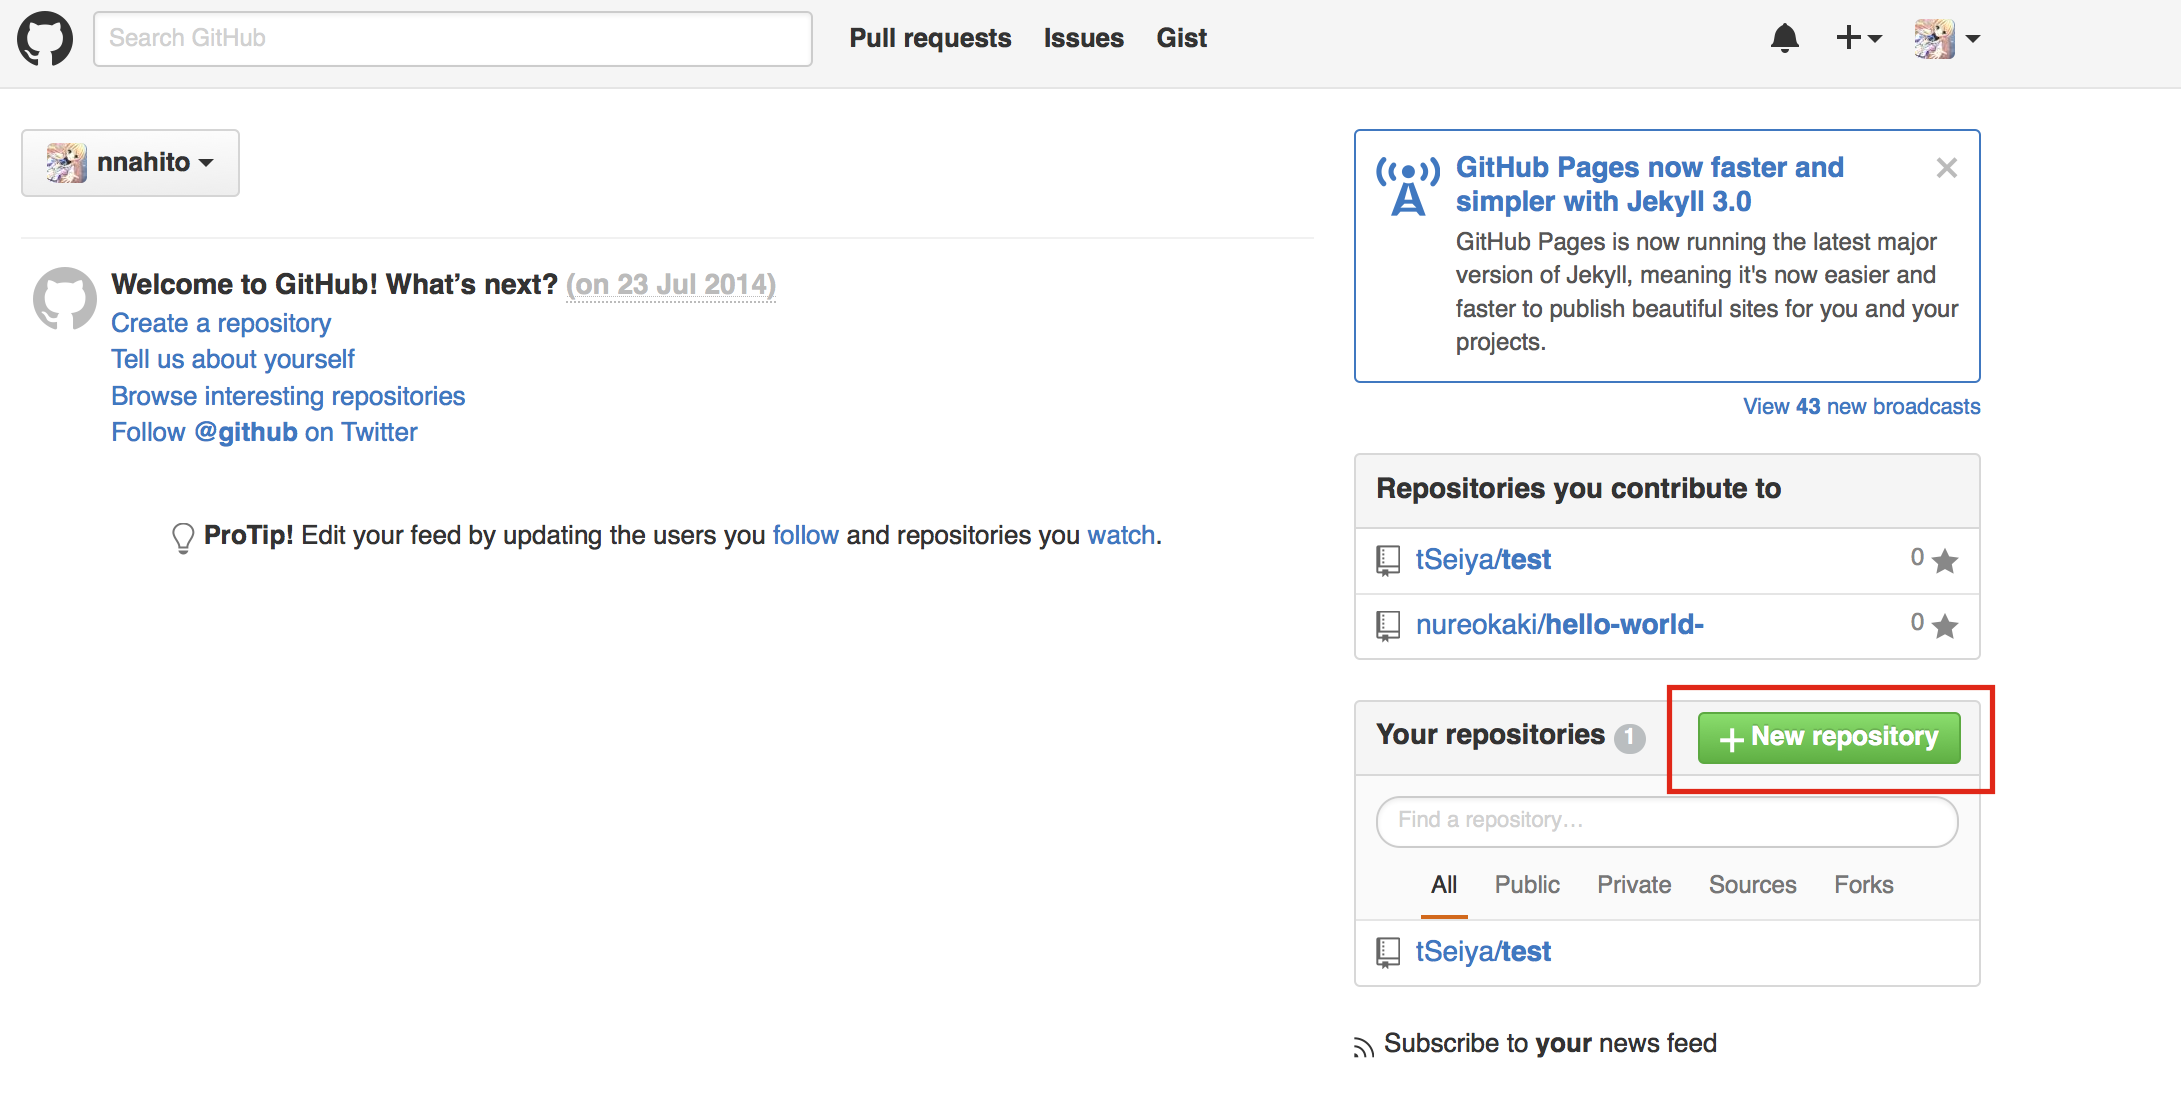Click your avatar image in the header
Screen dimensions: 2181x1098
pyautogui.click(x=1937, y=38)
